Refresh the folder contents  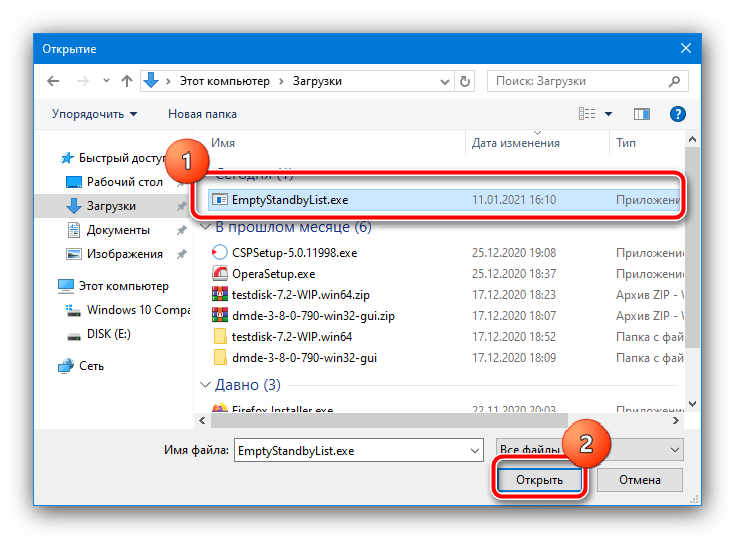click(x=465, y=82)
